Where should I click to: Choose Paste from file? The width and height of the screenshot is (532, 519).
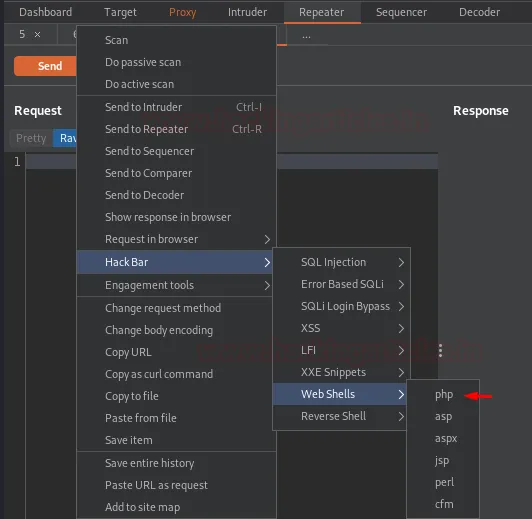(175, 418)
